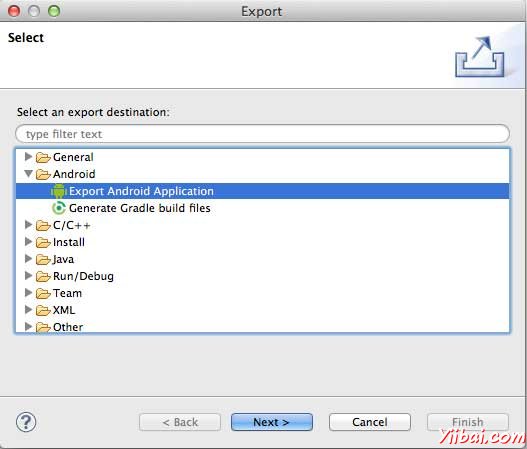The image size is (527, 449).
Task: Expand the XML category
Action: click(x=29, y=310)
